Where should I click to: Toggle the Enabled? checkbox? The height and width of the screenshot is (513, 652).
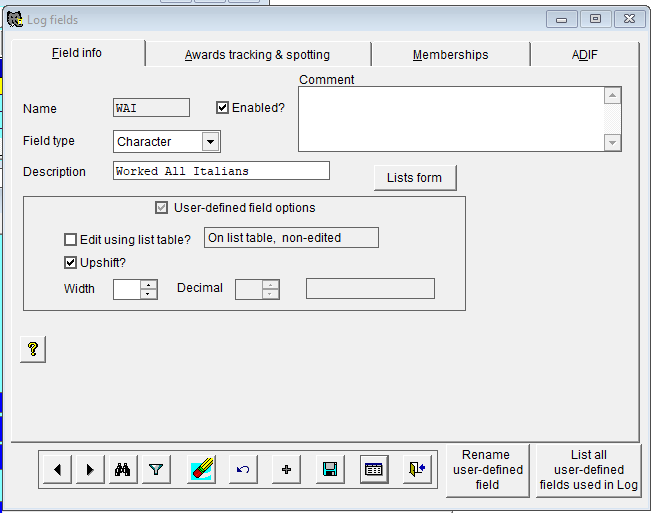tap(223, 108)
